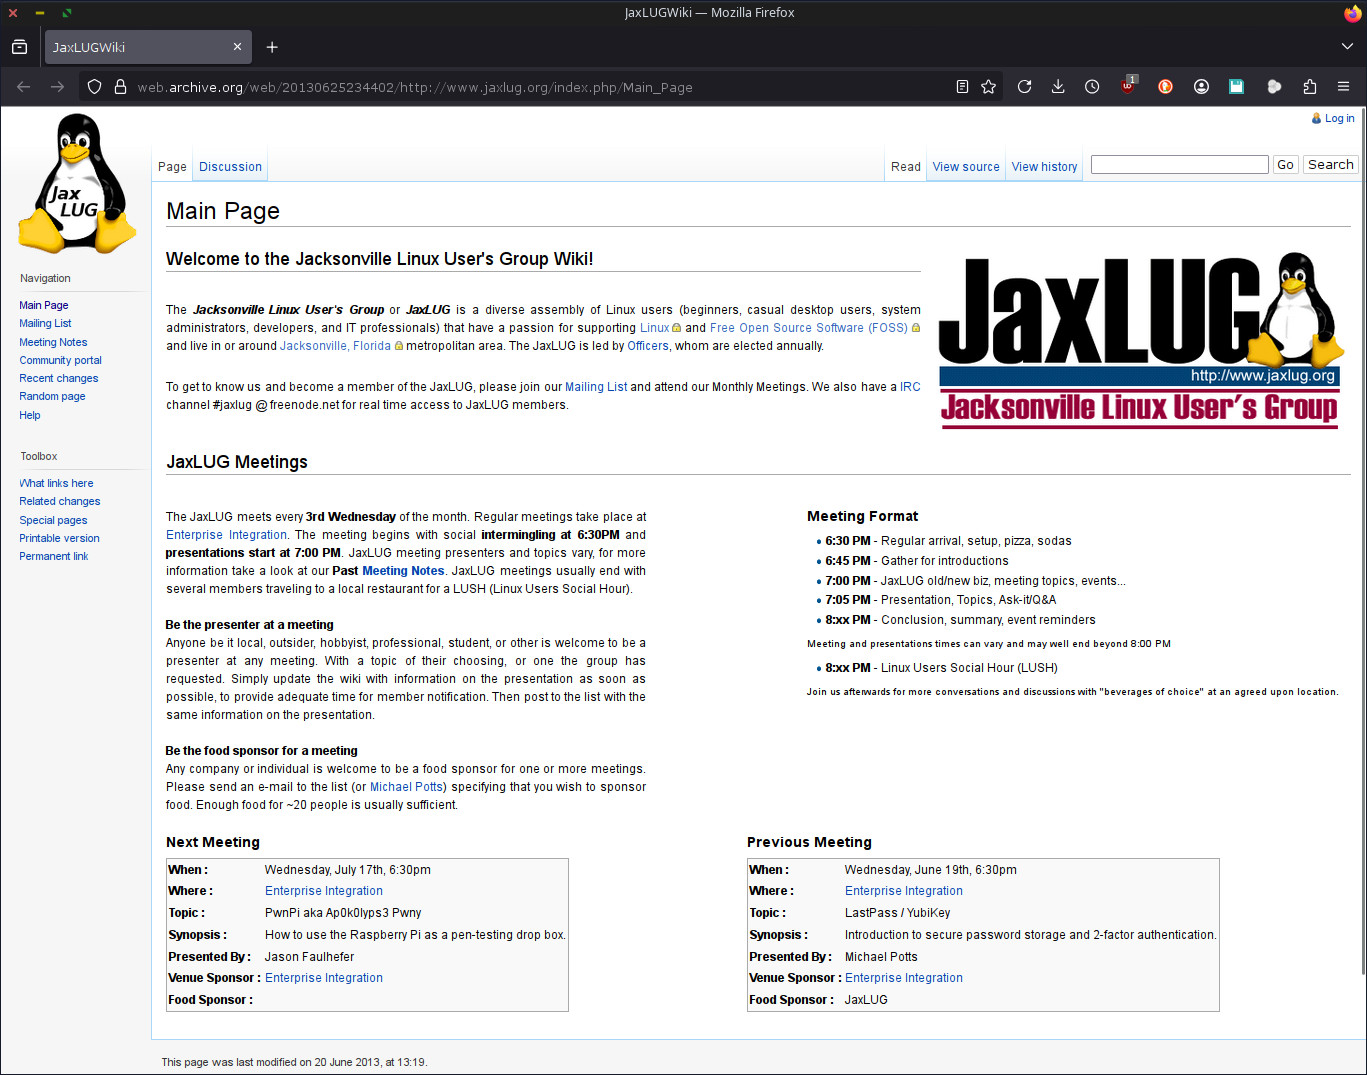1367x1075 pixels.
Task: Open the Mailing List sidebar link
Action: (45, 324)
